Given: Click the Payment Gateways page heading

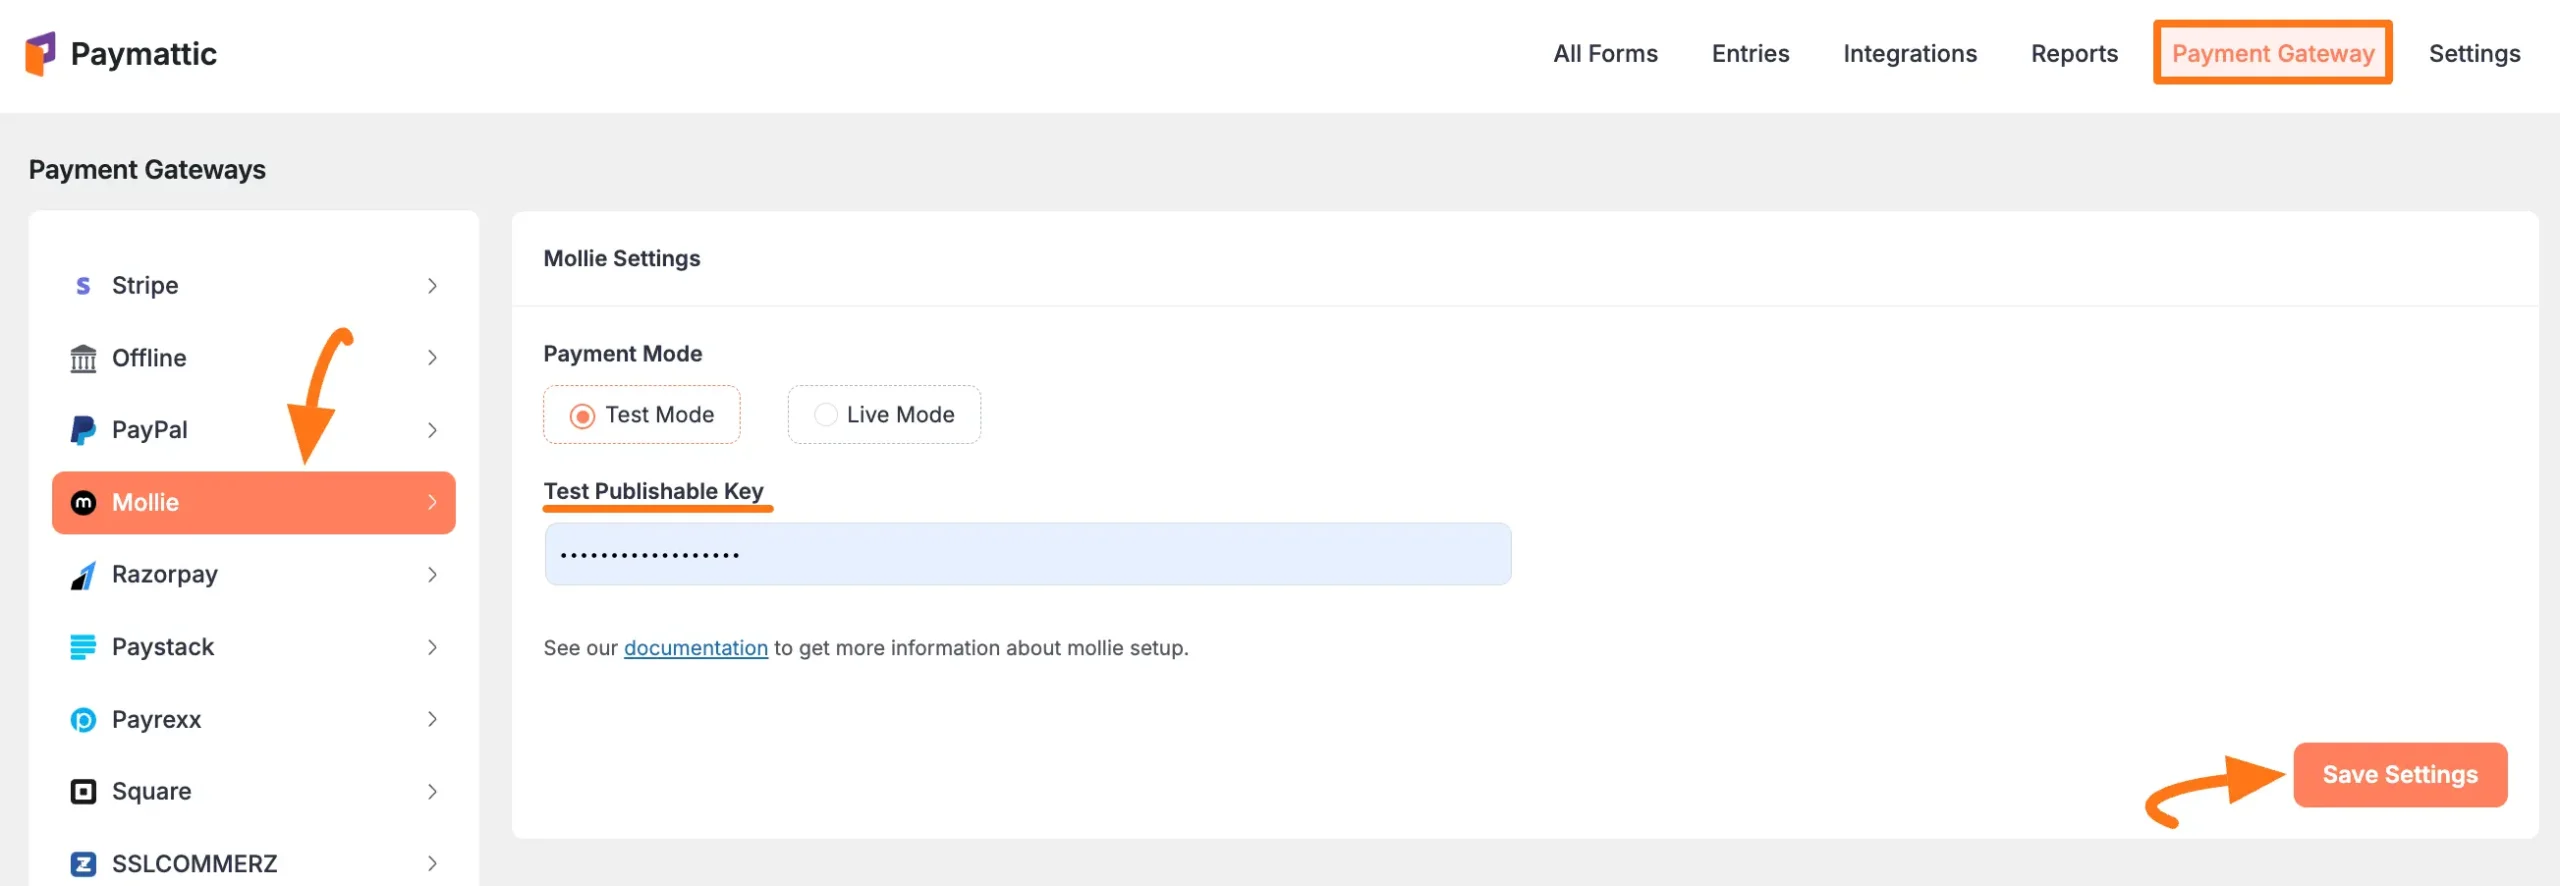Looking at the screenshot, I should click(147, 170).
